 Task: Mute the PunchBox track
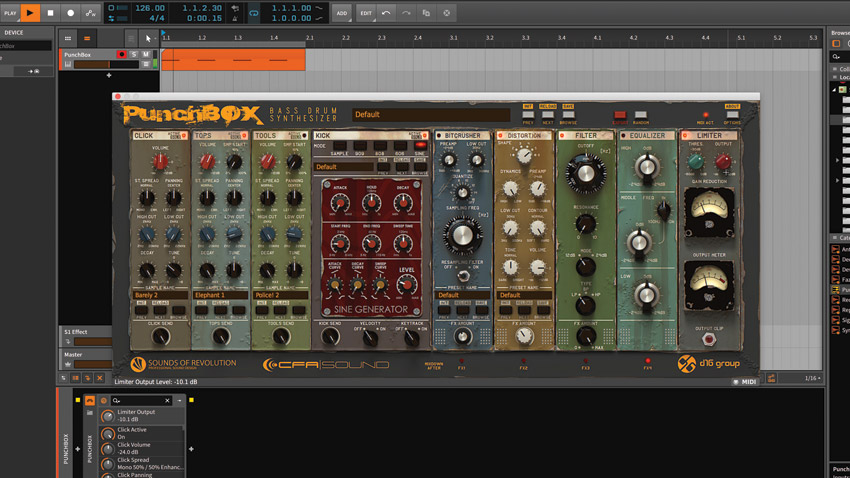(146, 55)
